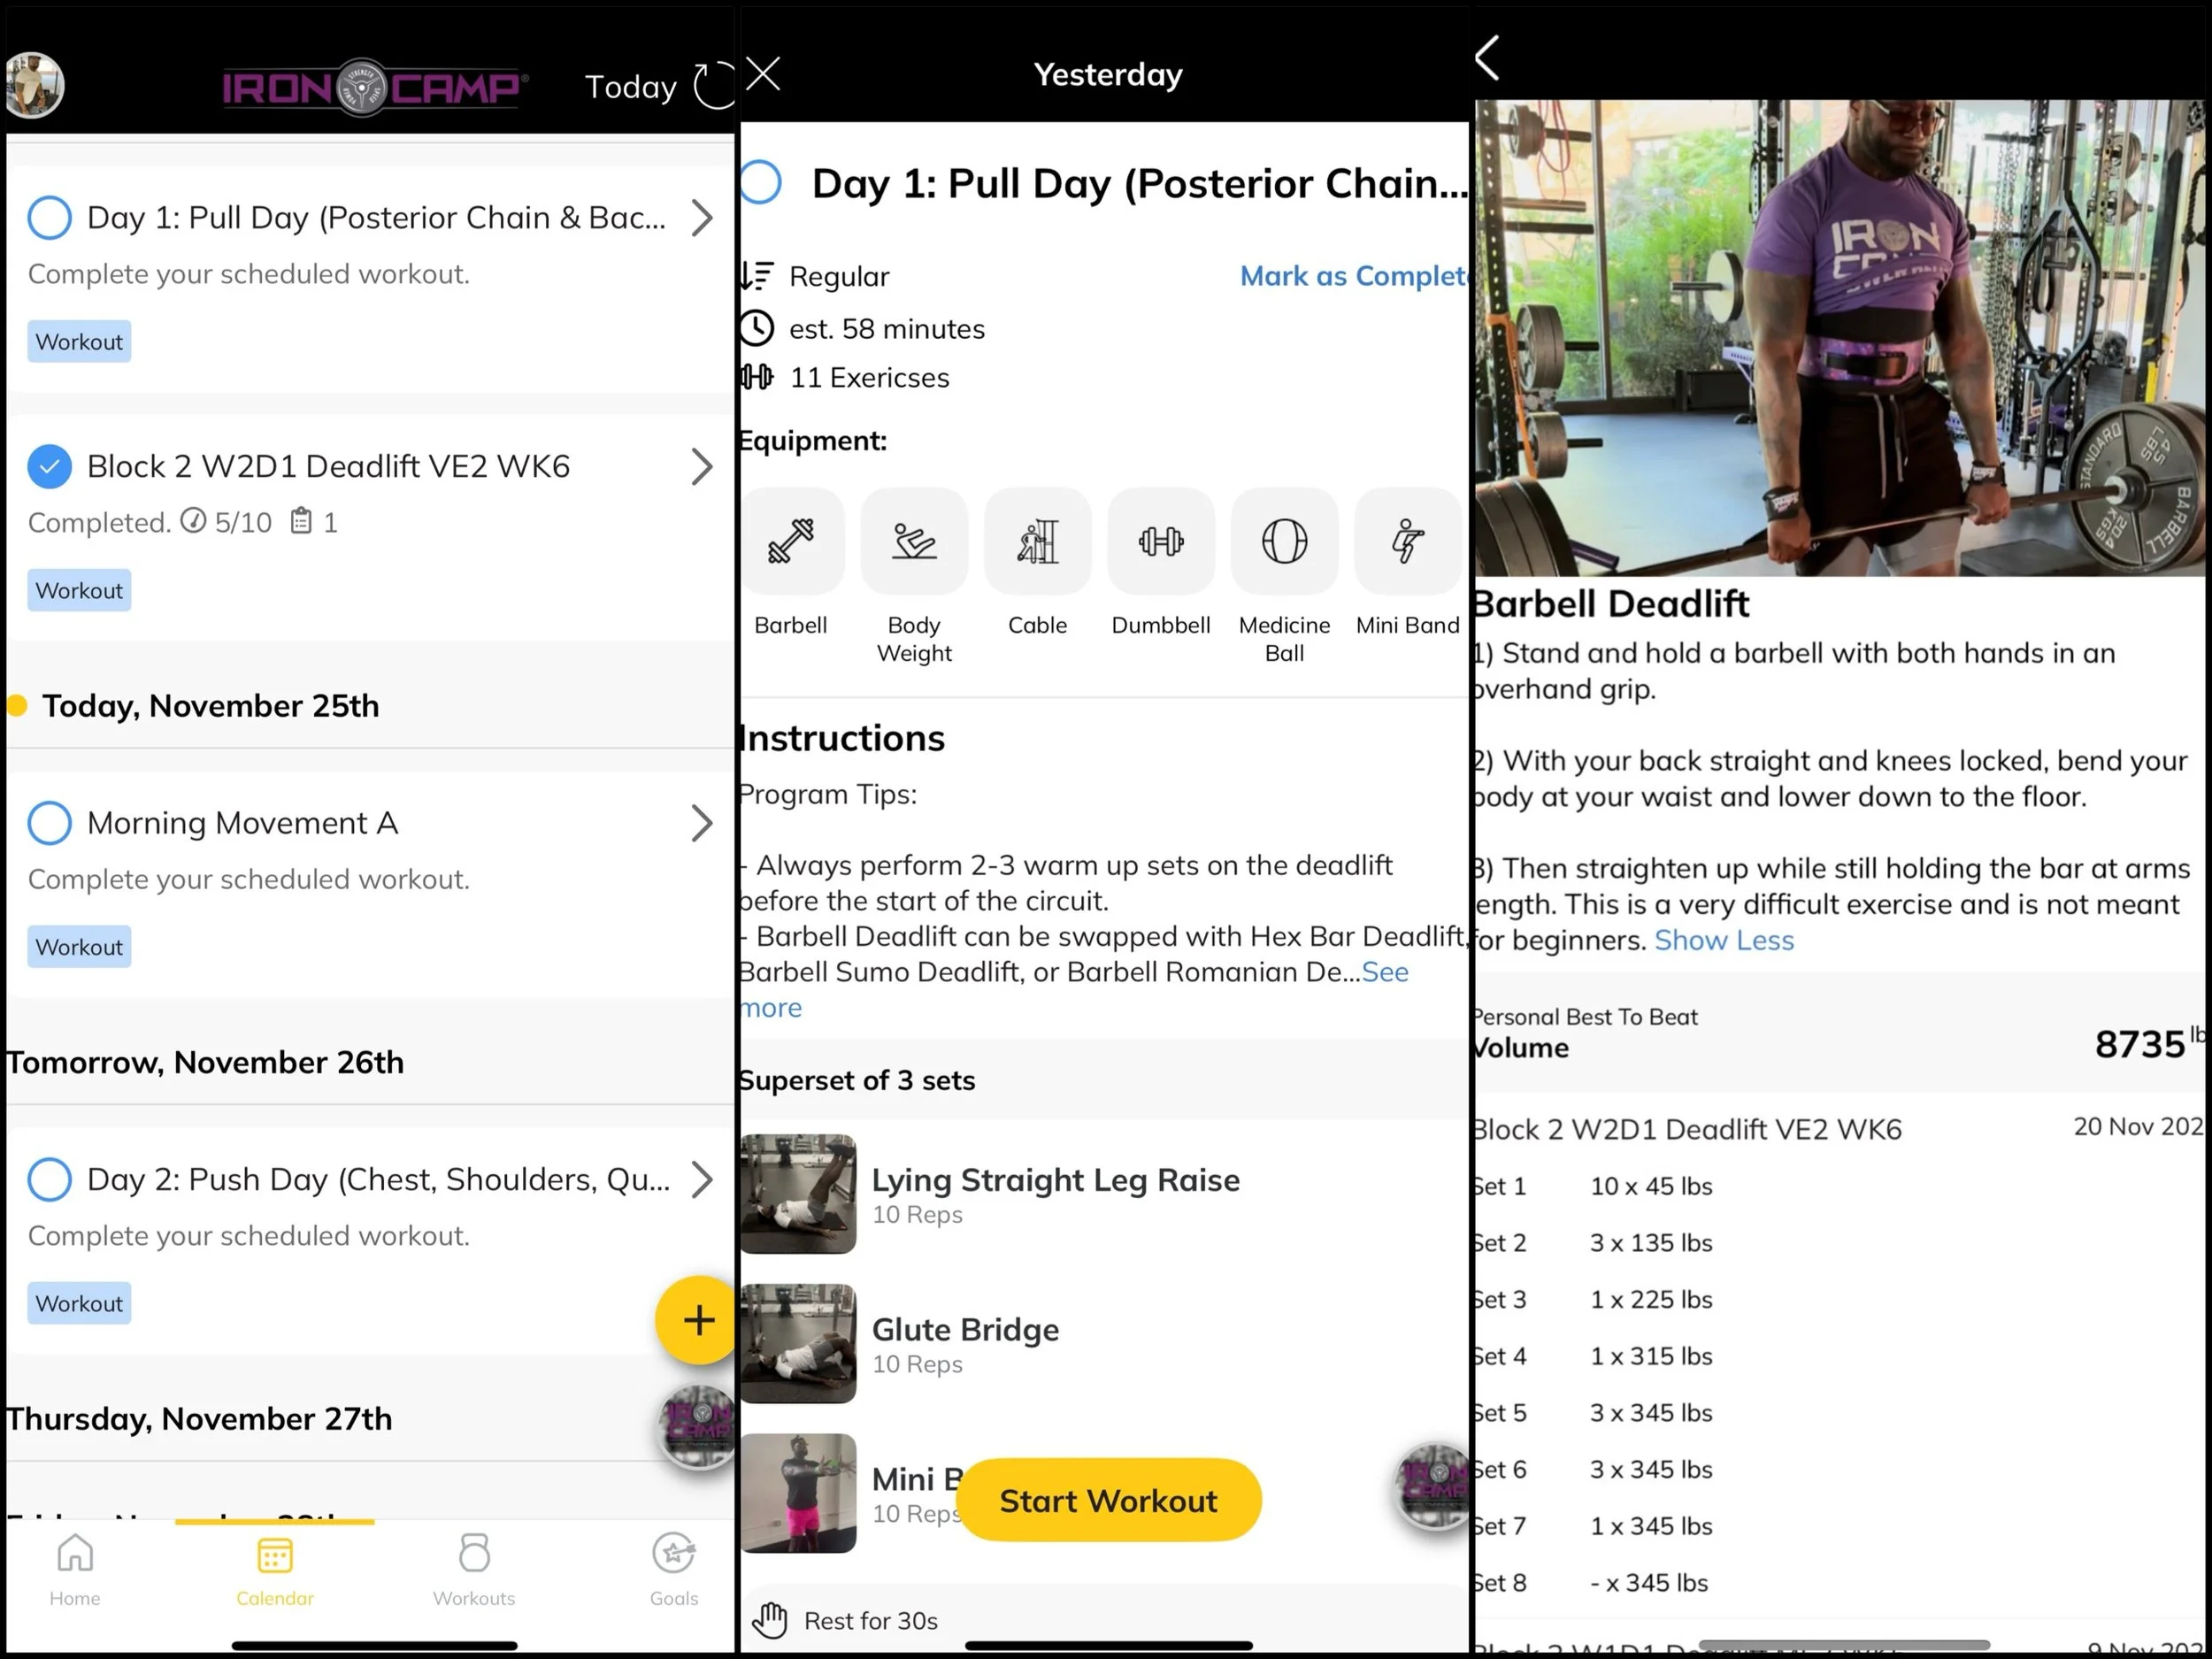Open Lying Straight Leg Raise thumbnail

(798, 1193)
